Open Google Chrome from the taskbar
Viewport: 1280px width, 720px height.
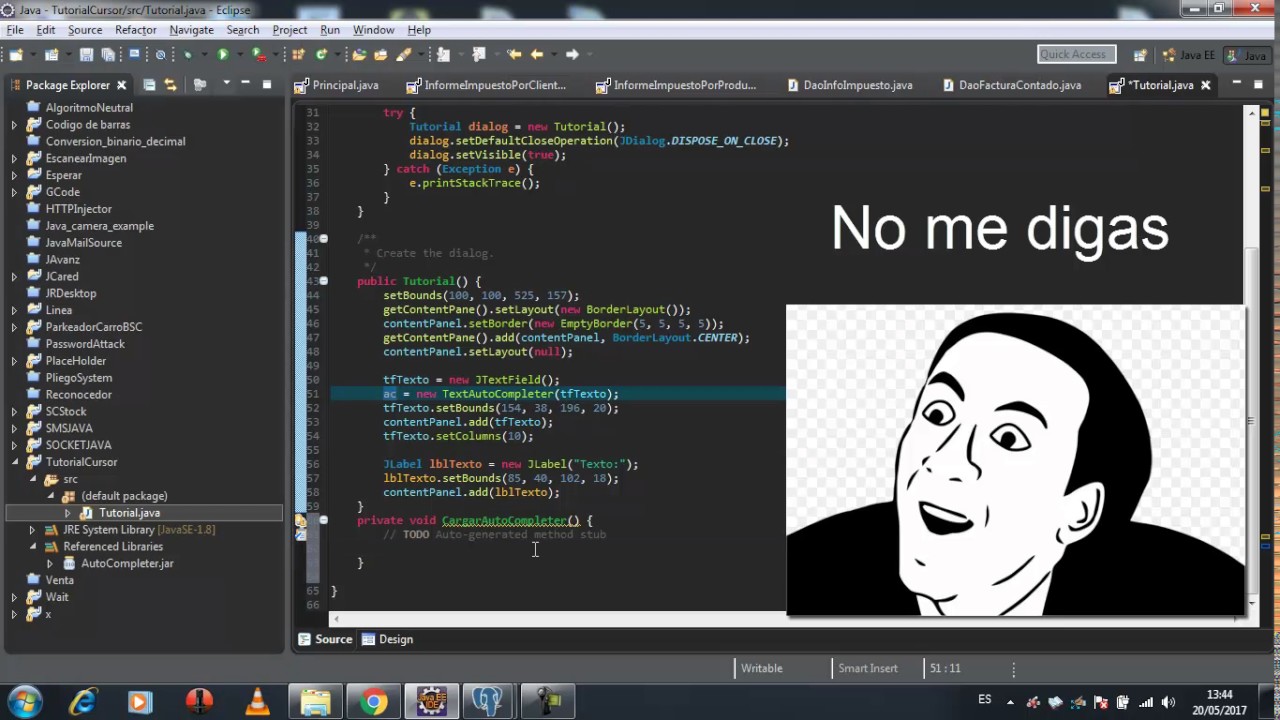pyautogui.click(x=374, y=702)
